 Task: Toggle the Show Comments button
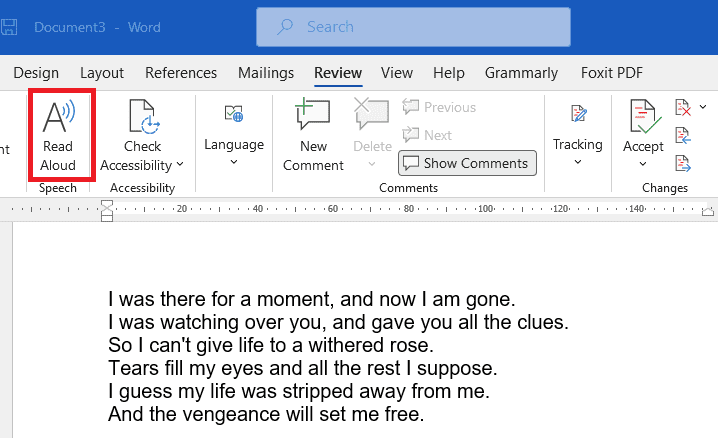tap(468, 163)
